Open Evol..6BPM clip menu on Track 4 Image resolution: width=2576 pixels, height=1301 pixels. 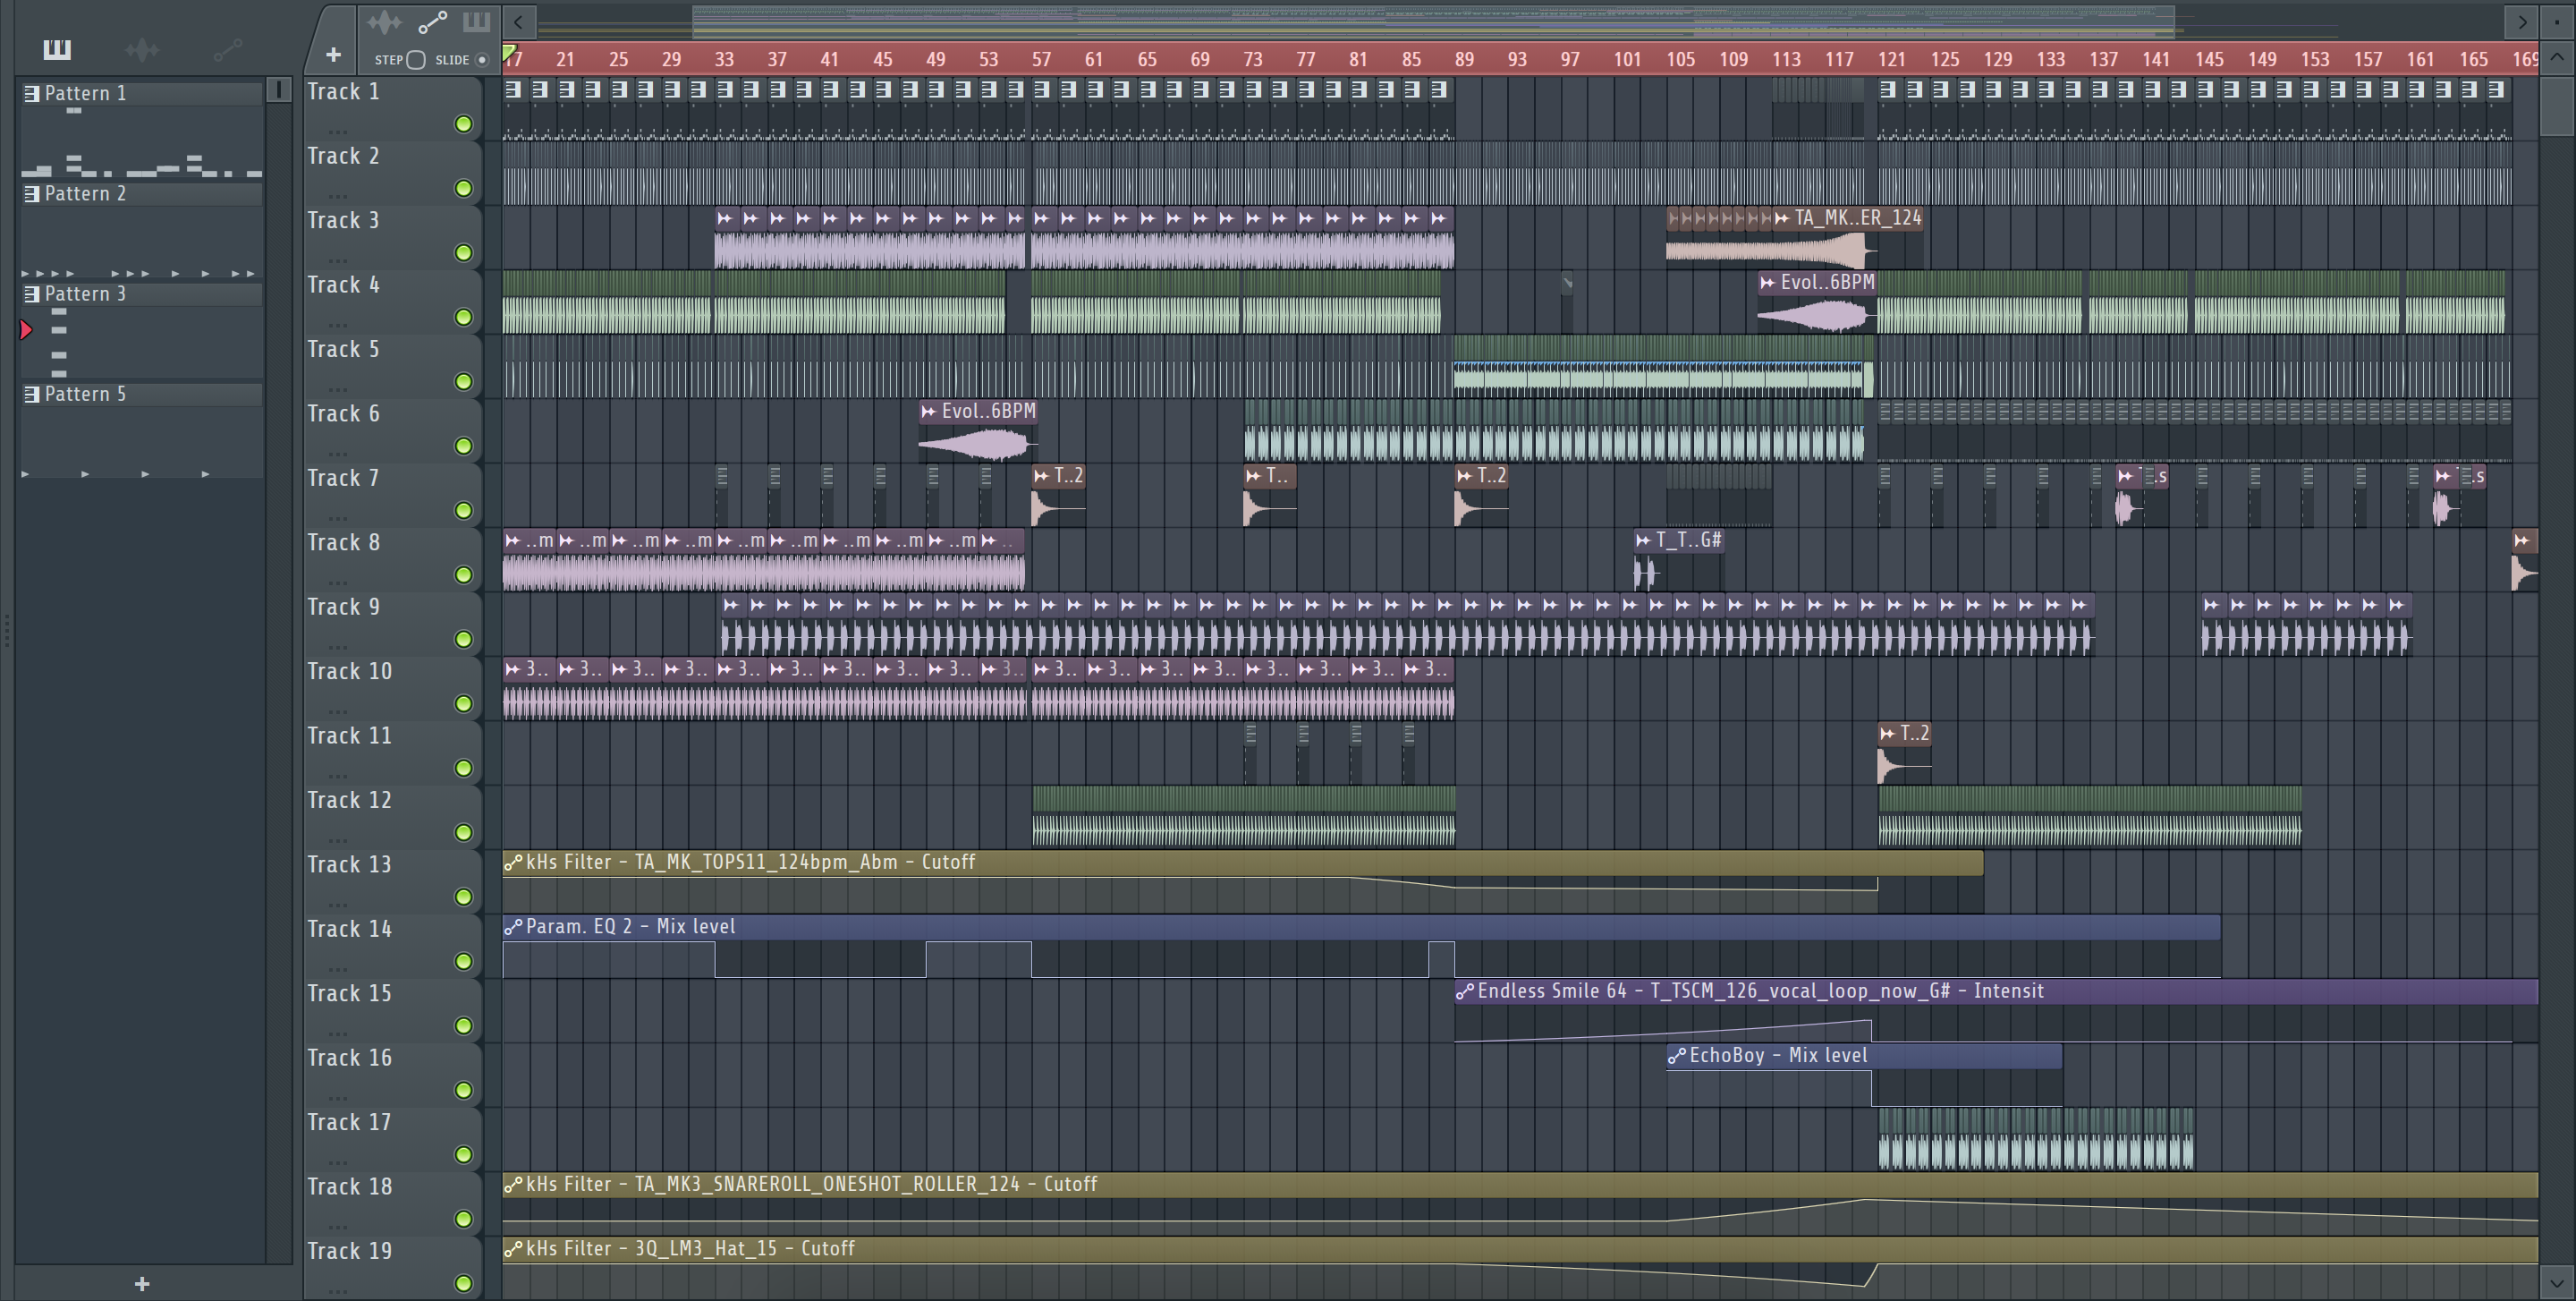point(1767,283)
